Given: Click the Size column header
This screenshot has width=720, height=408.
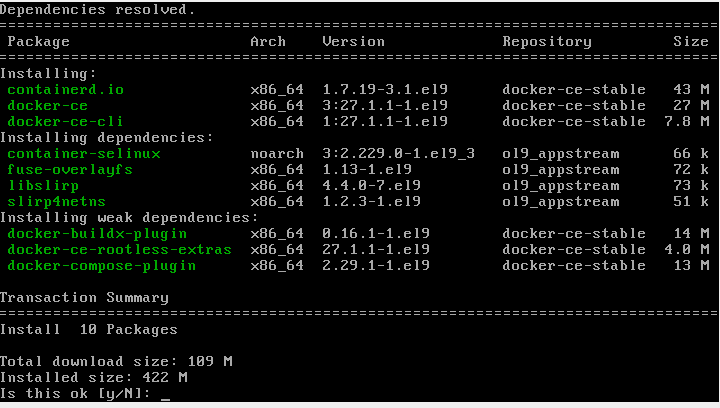Looking at the screenshot, I should coord(690,42).
